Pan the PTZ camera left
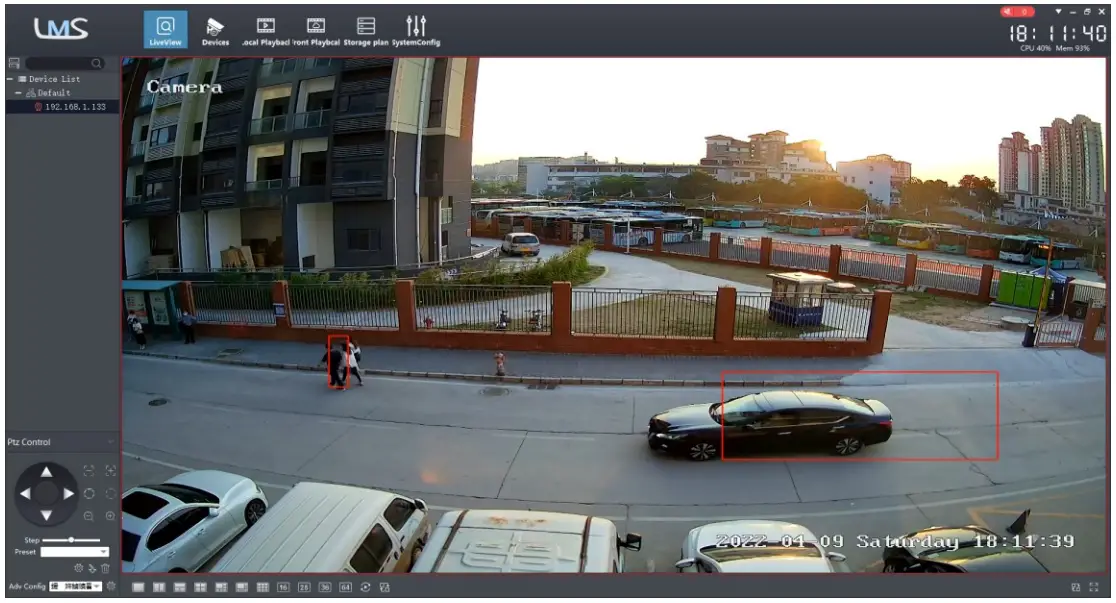The image size is (1116, 603). [25, 493]
